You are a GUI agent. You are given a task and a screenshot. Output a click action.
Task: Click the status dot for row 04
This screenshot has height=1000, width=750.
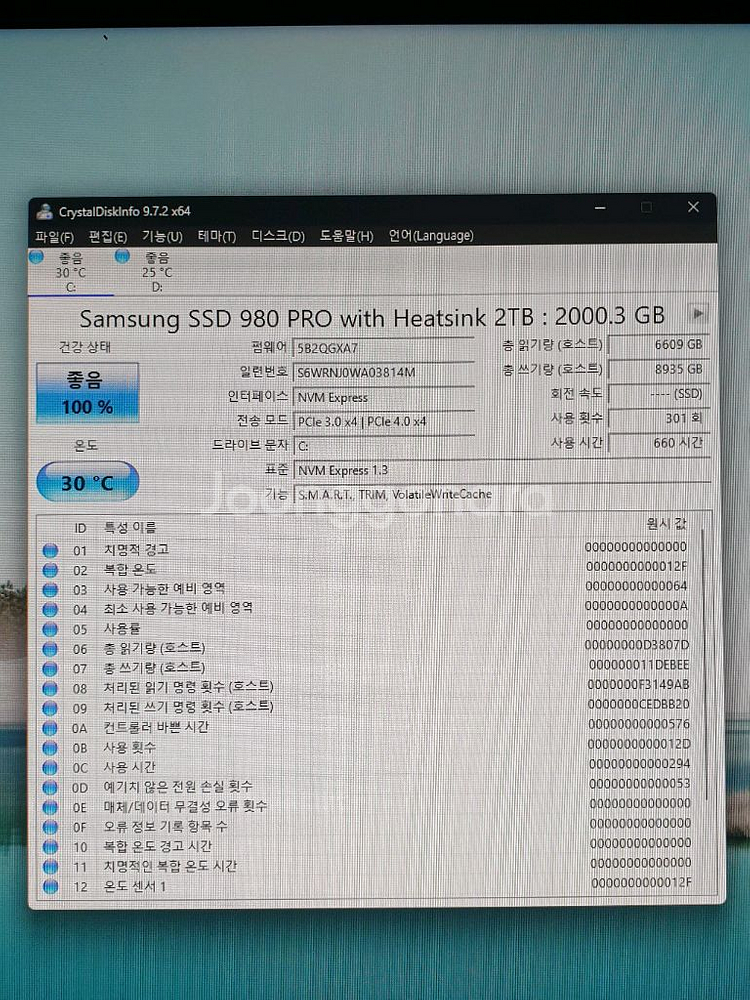[x=50, y=610]
